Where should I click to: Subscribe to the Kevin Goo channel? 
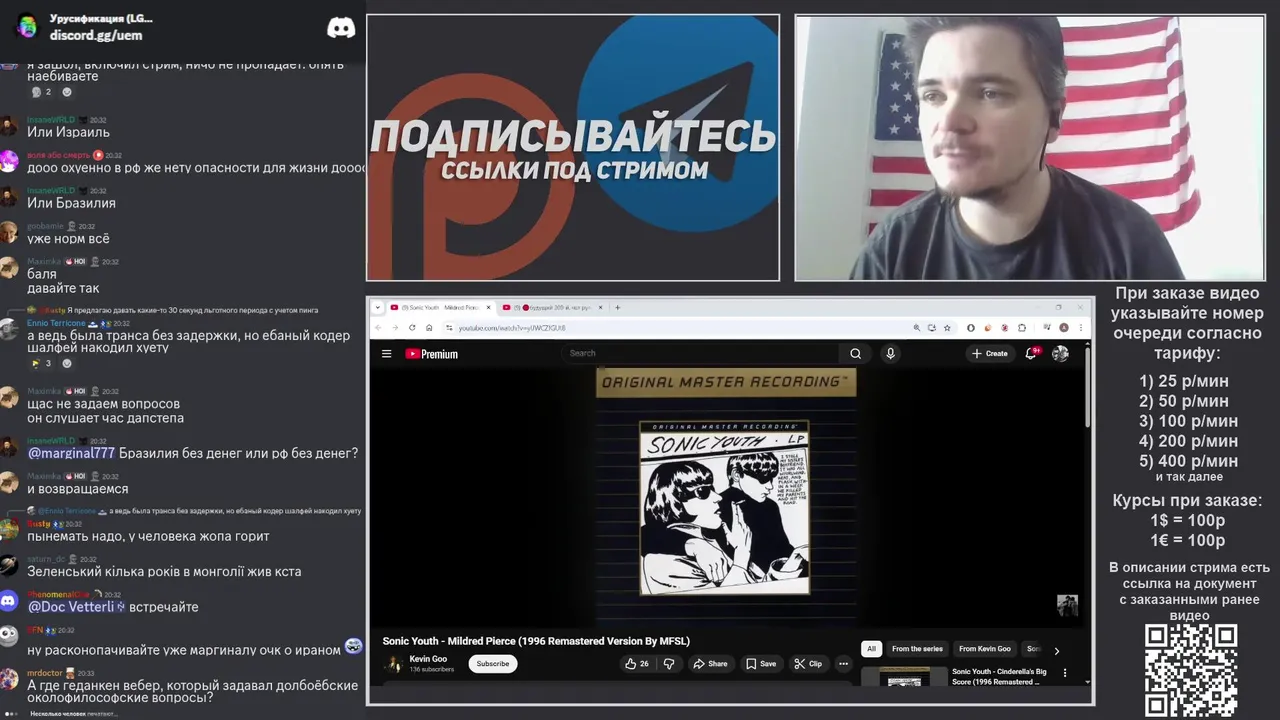(492, 663)
